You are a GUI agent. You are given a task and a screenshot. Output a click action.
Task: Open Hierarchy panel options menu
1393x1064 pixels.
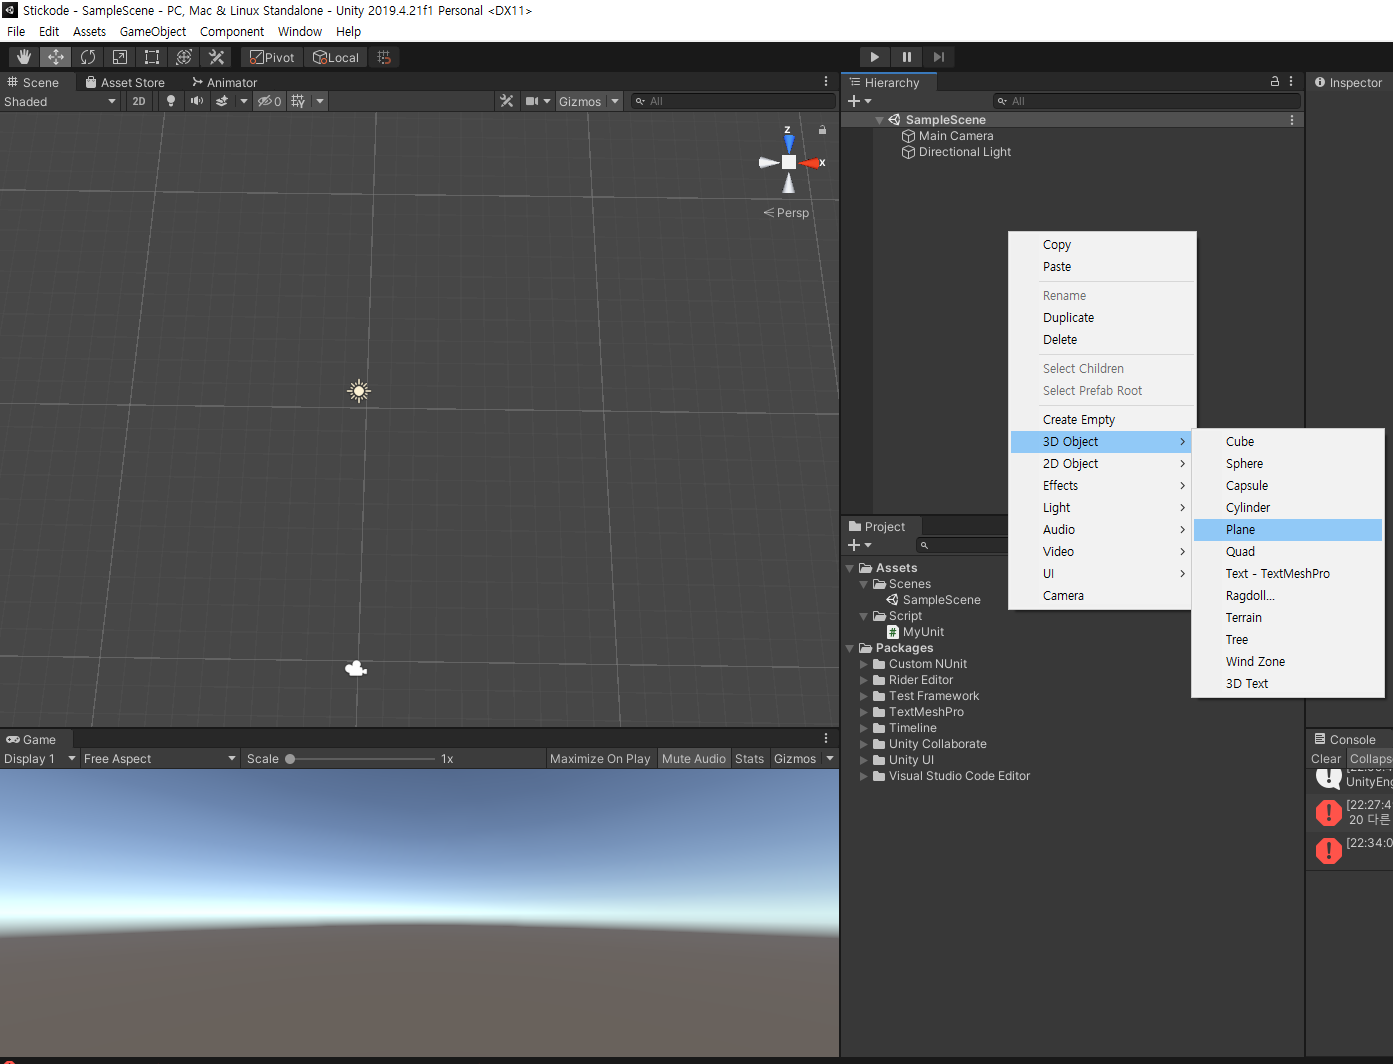[x=1291, y=81]
